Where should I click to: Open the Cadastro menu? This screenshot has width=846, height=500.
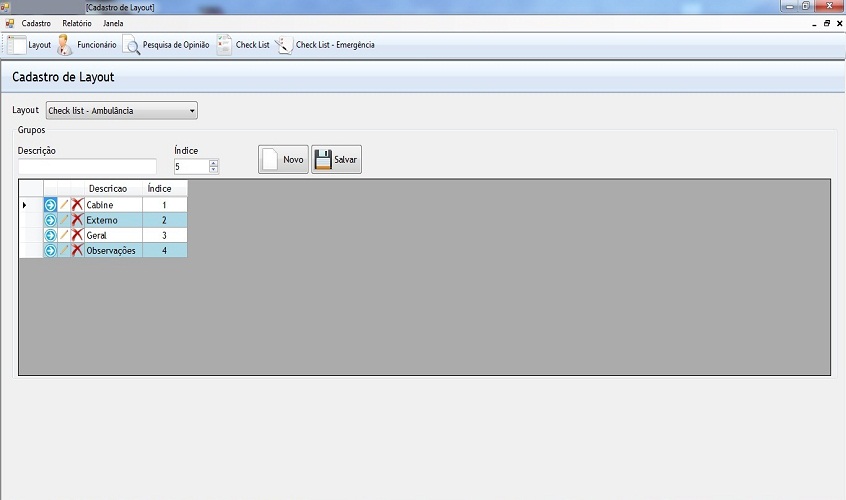pos(36,23)
